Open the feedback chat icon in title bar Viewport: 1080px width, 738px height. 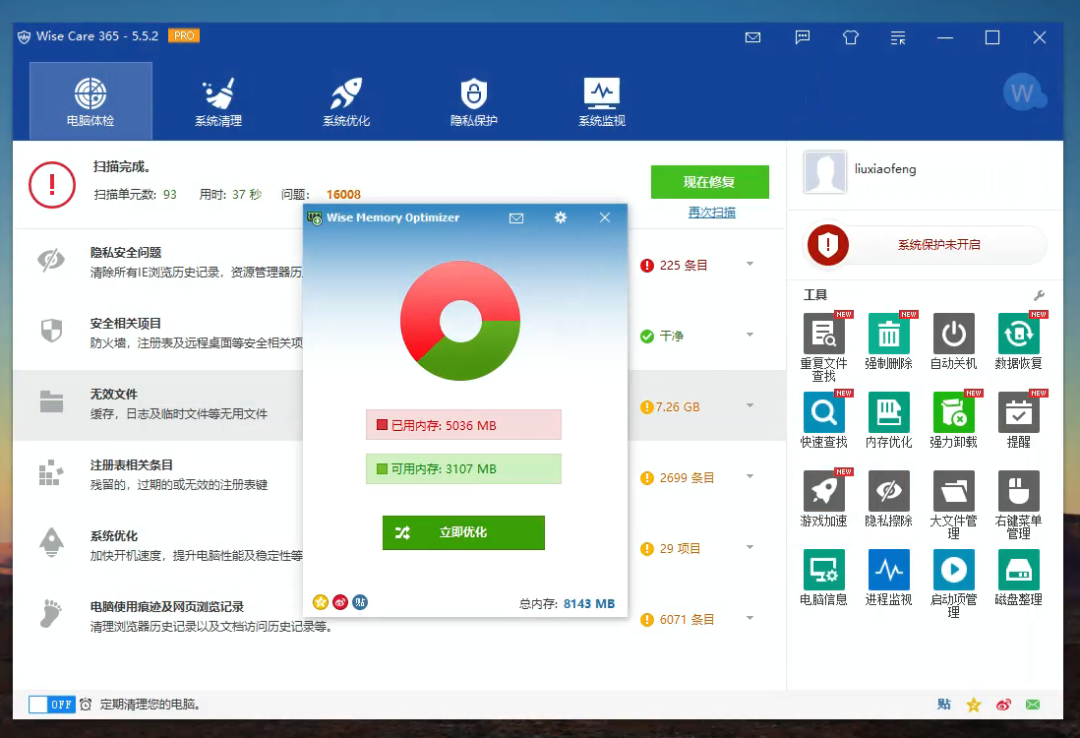(802, 37)
